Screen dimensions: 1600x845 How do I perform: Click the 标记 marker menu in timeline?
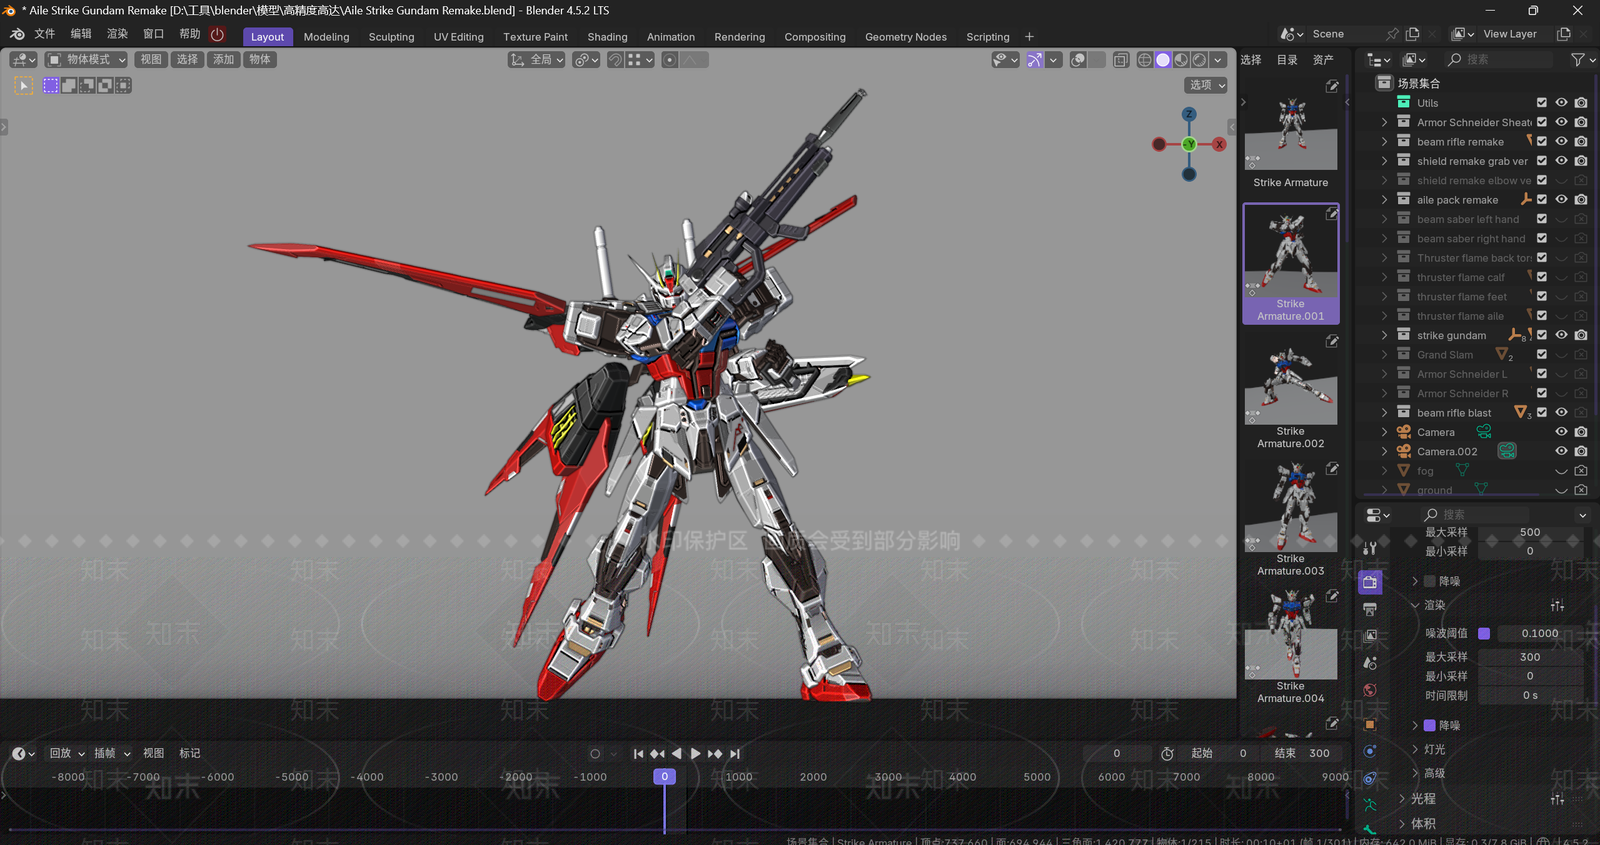coord(189,754)
